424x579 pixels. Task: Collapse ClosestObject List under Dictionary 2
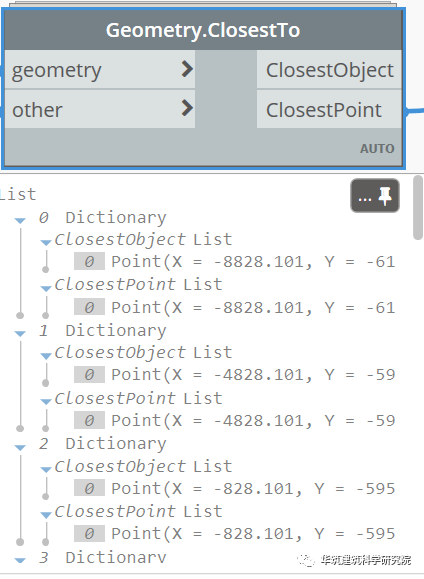click(x=46, y=470)
